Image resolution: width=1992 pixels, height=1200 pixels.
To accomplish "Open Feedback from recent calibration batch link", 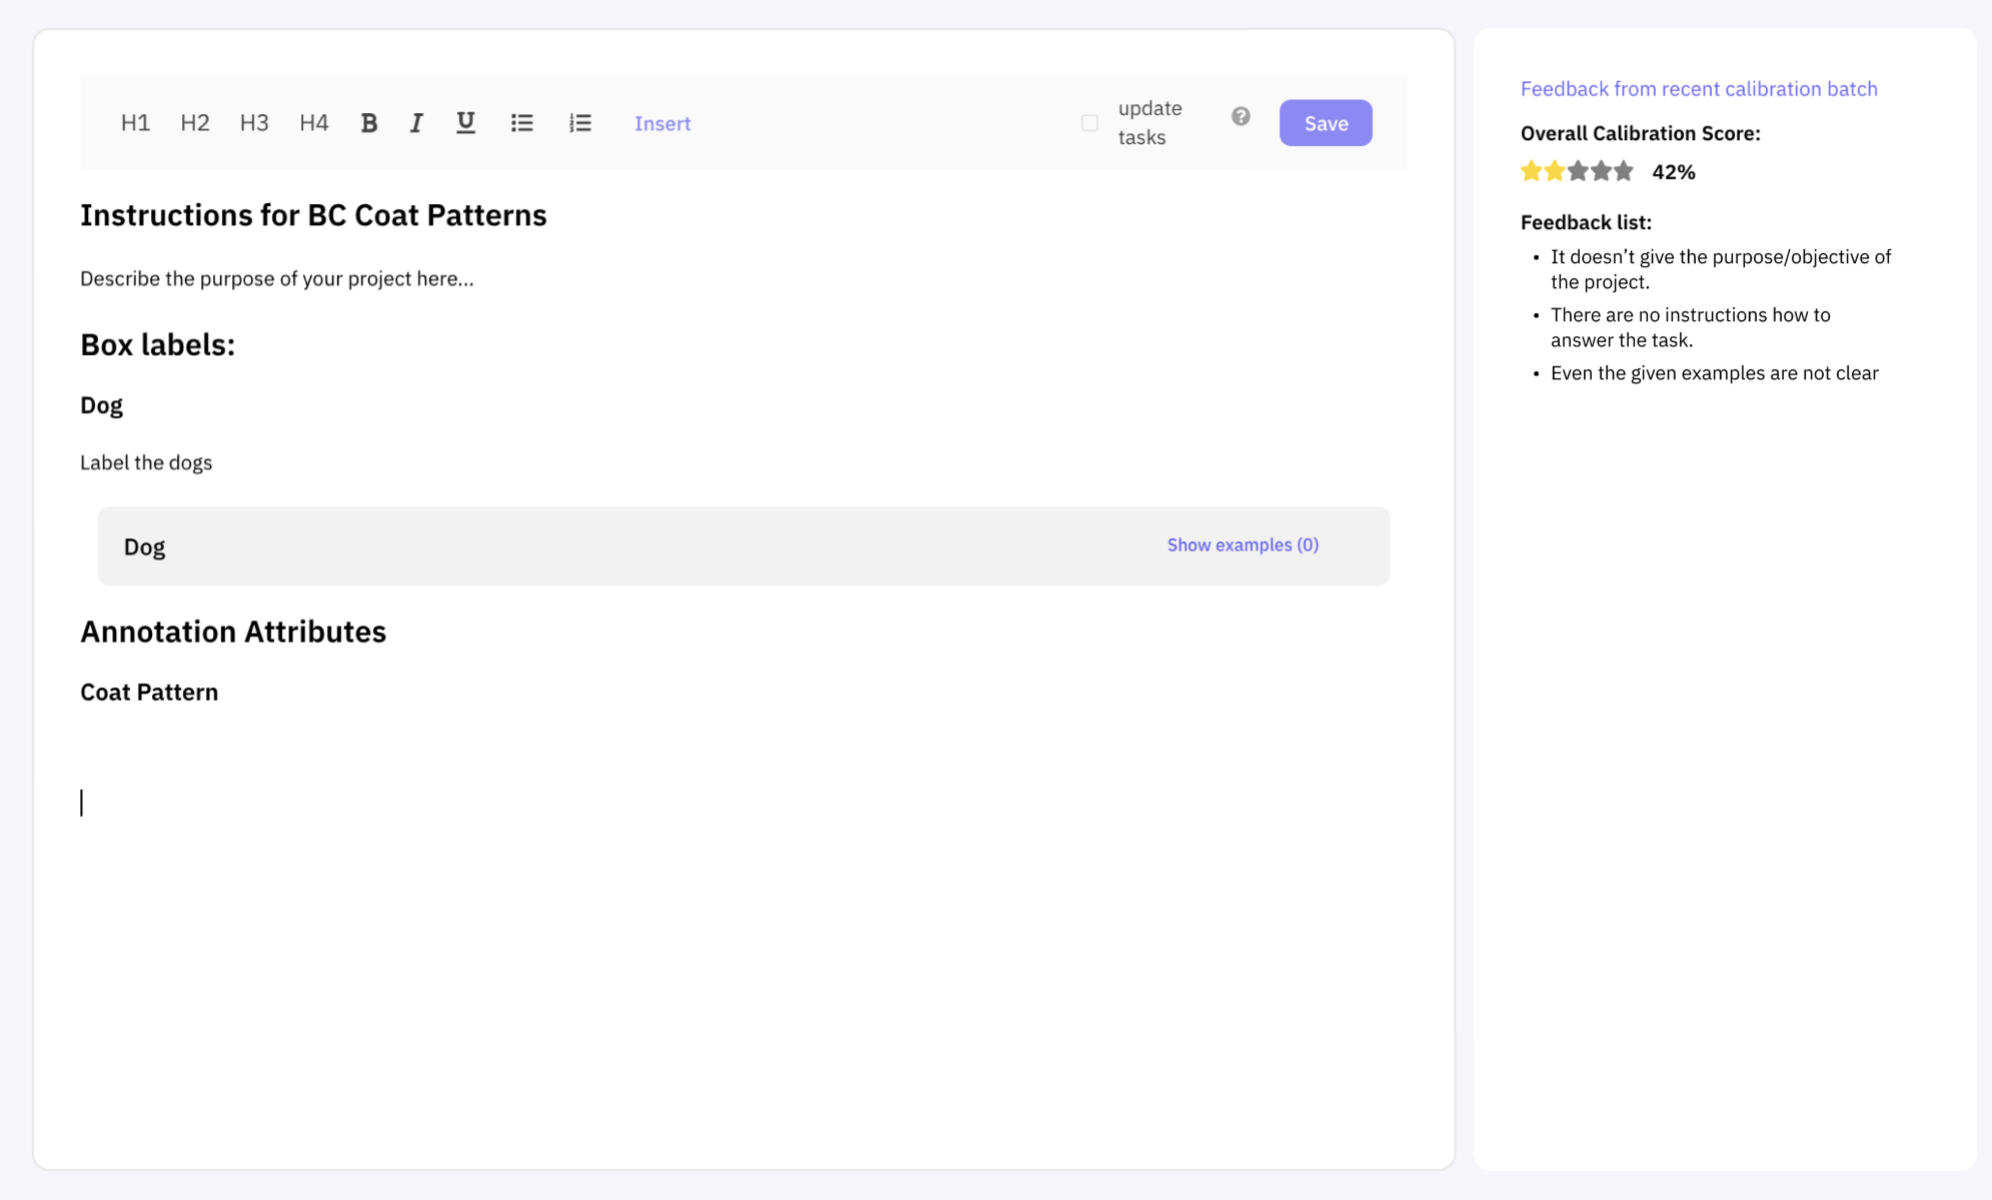I will (x=1698, y=89).
